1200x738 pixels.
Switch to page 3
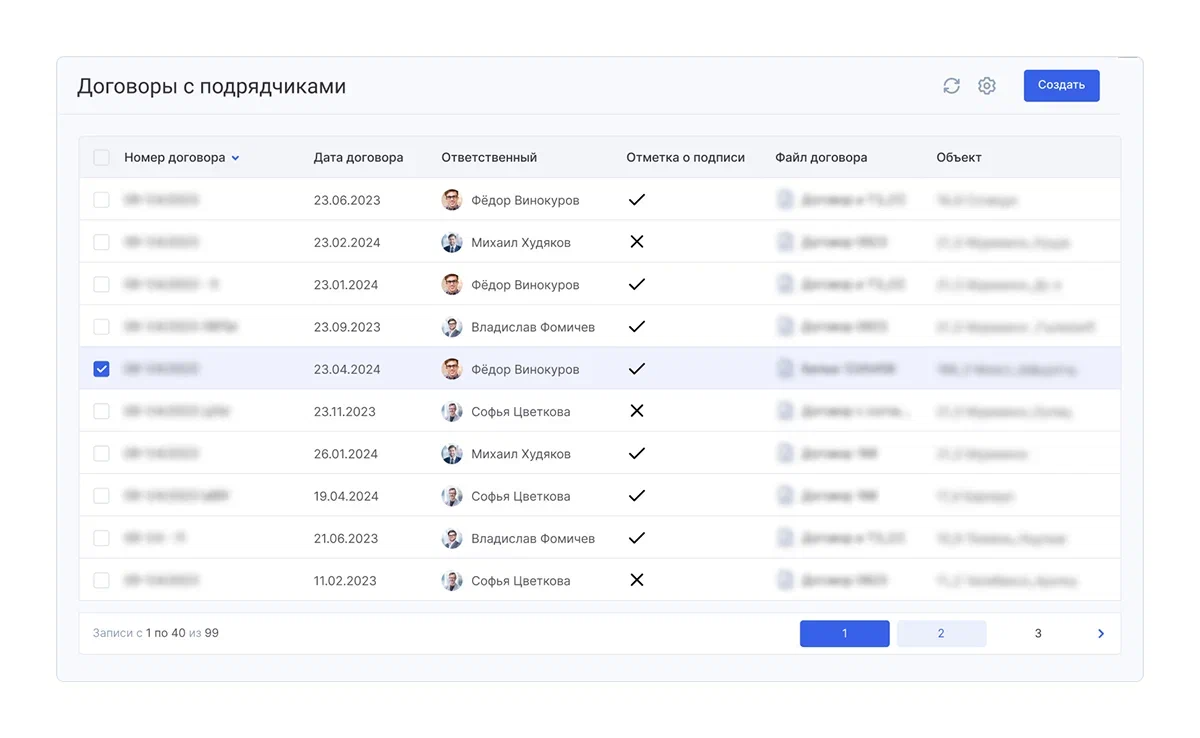[x=1038, y=633]
